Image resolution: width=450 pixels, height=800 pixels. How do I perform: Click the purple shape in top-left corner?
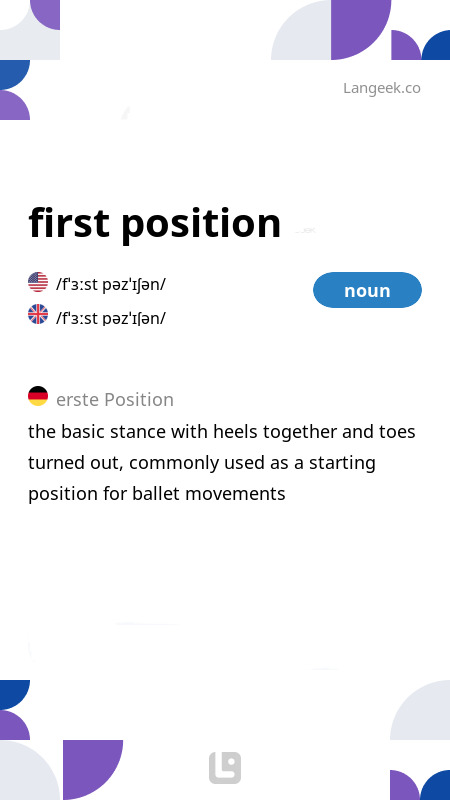tap(46, 14)
